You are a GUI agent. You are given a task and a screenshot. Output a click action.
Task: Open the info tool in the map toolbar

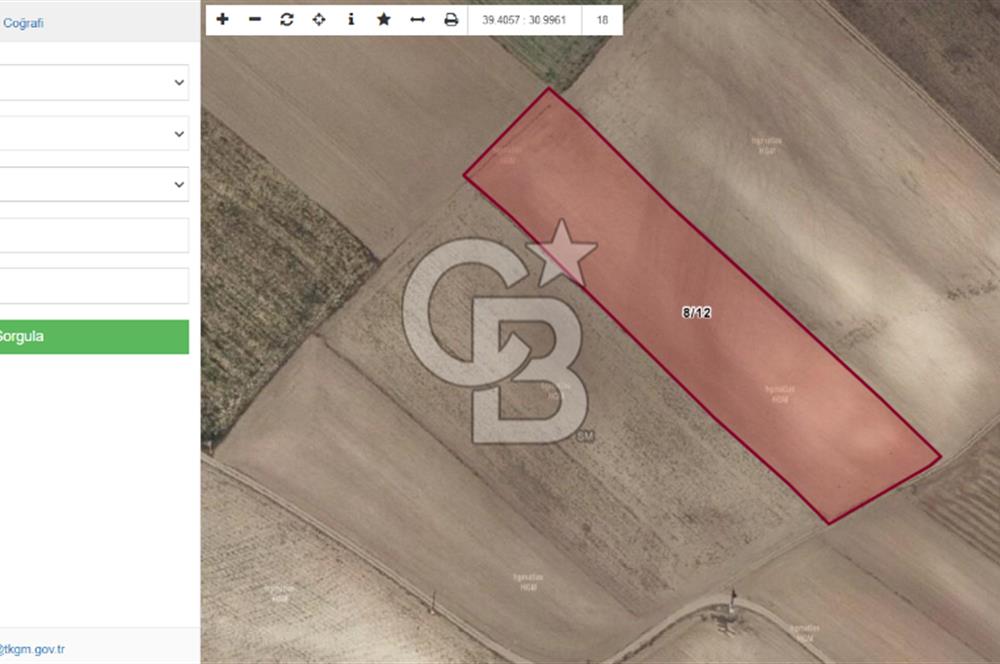(x=351, y=19)
